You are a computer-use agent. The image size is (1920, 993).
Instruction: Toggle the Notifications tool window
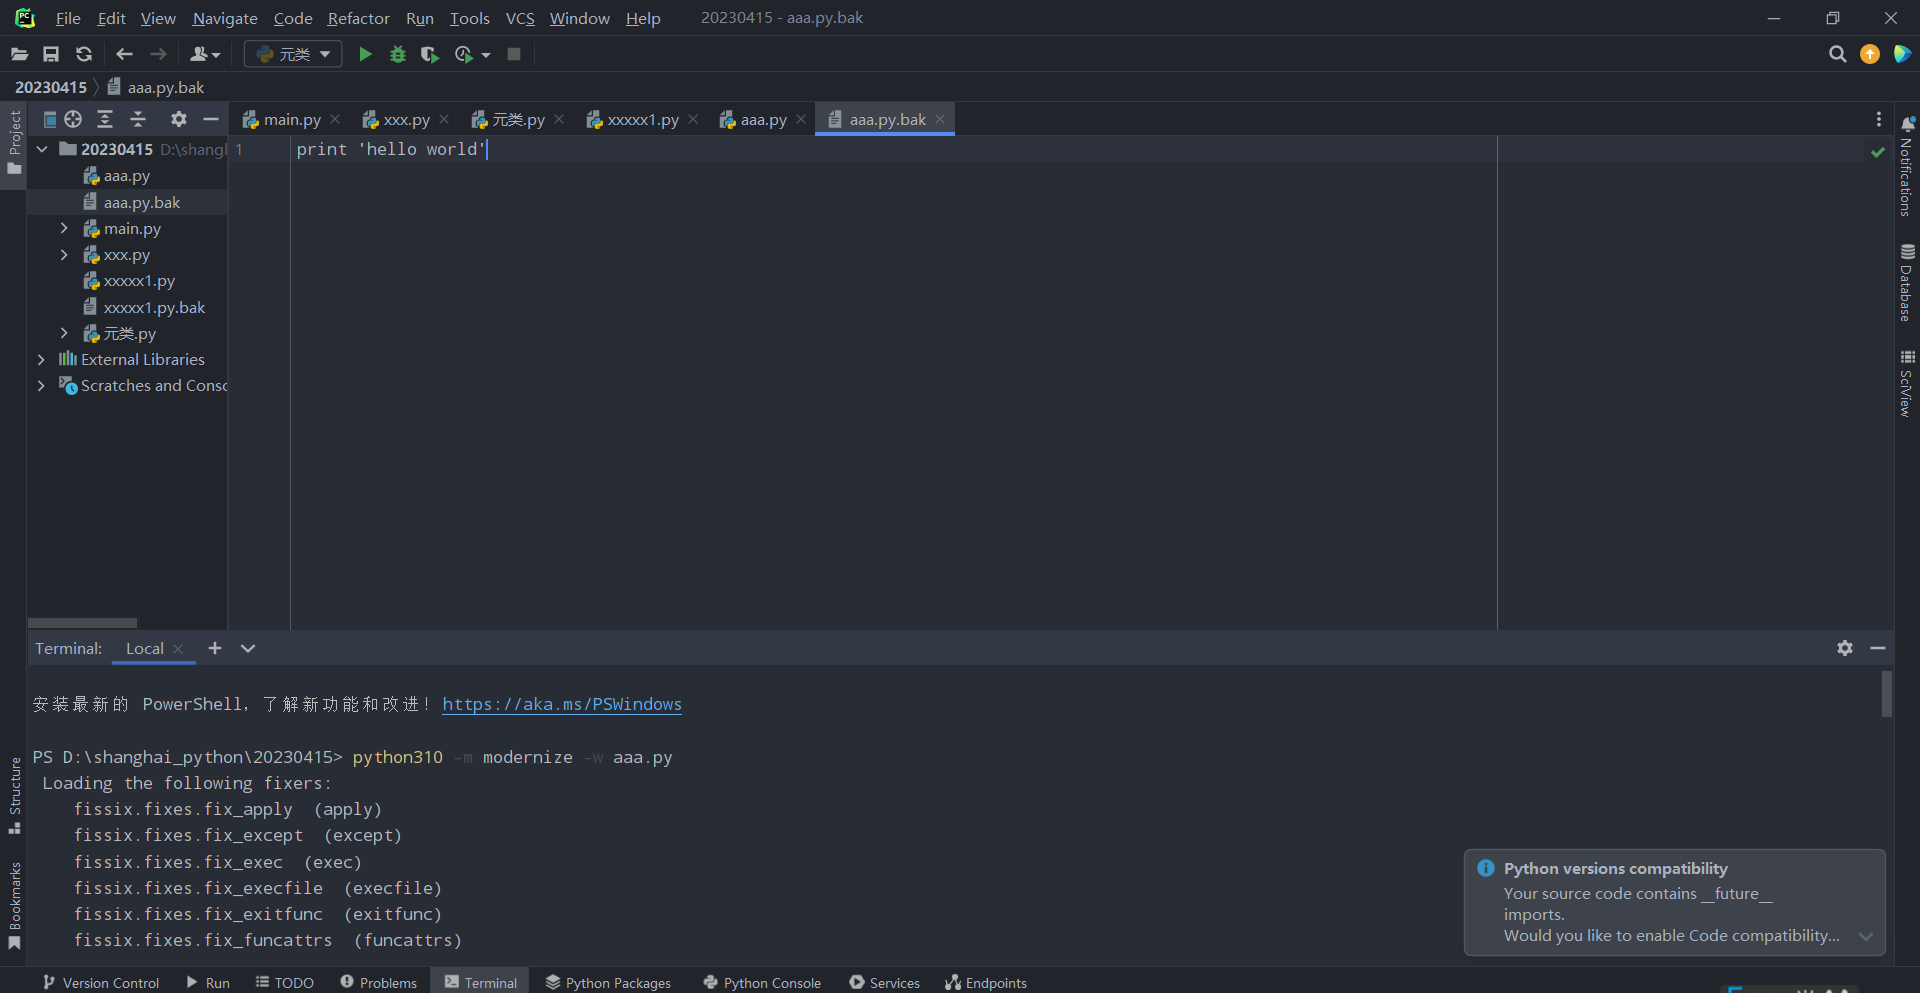pos(1907,166)
